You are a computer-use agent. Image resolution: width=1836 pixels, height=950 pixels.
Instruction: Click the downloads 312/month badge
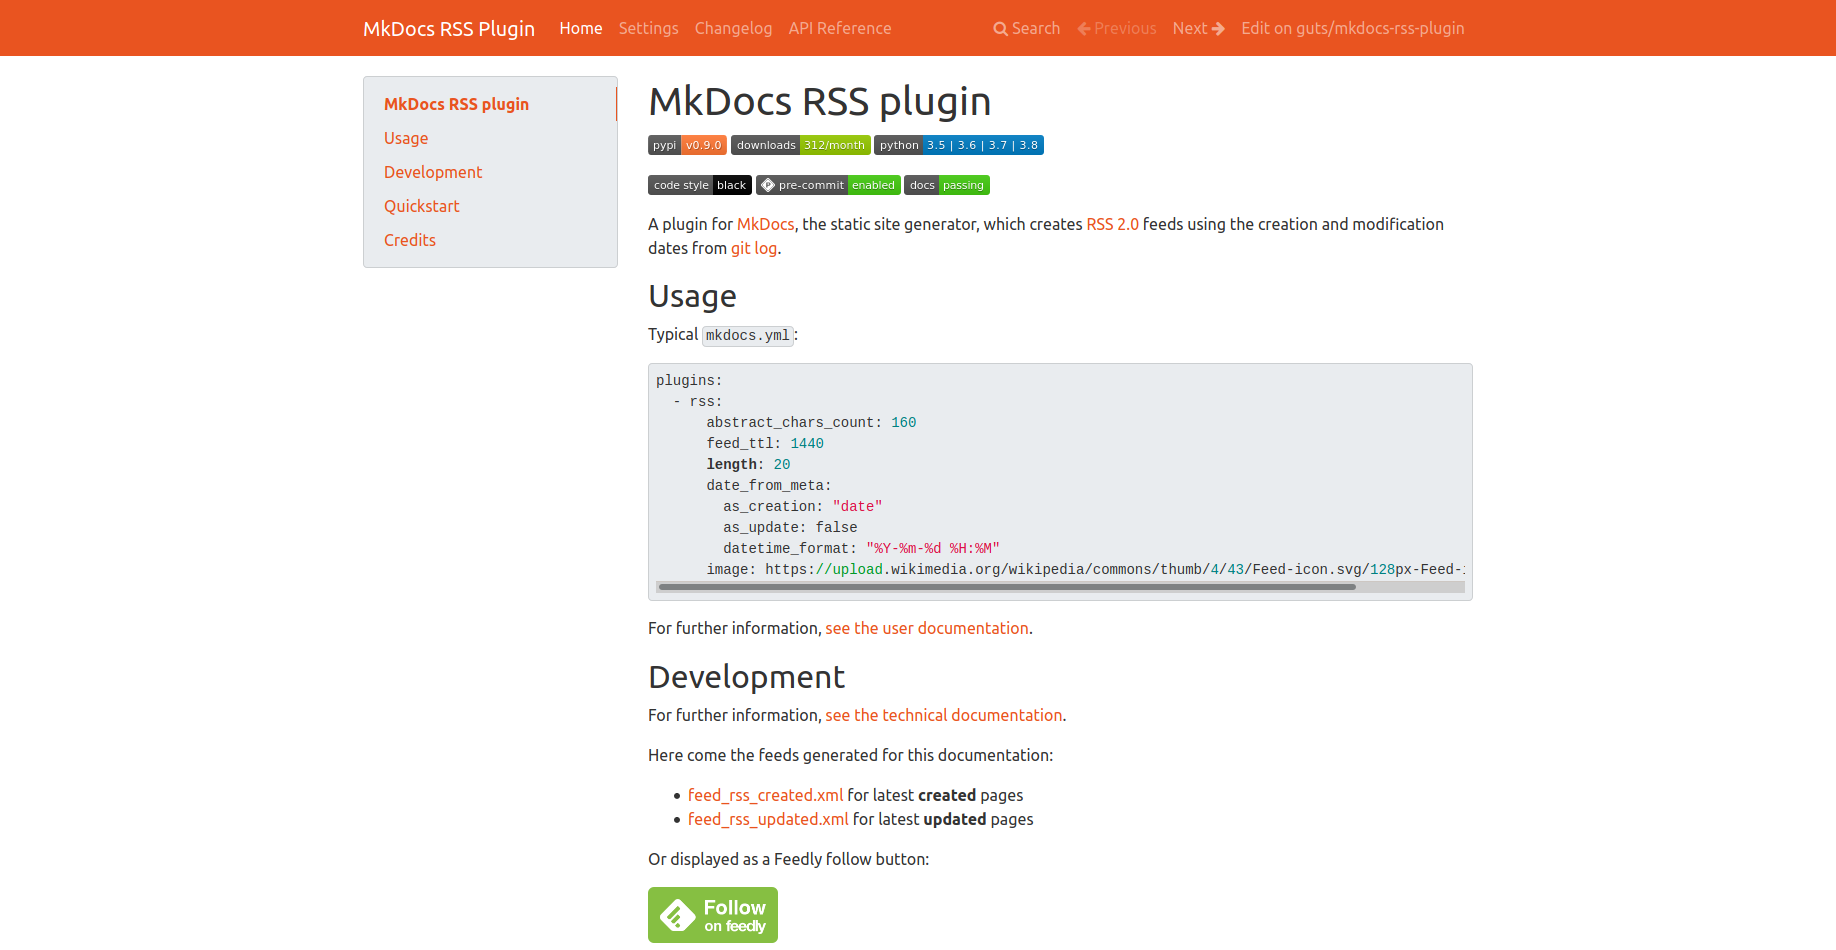[800, 145]
